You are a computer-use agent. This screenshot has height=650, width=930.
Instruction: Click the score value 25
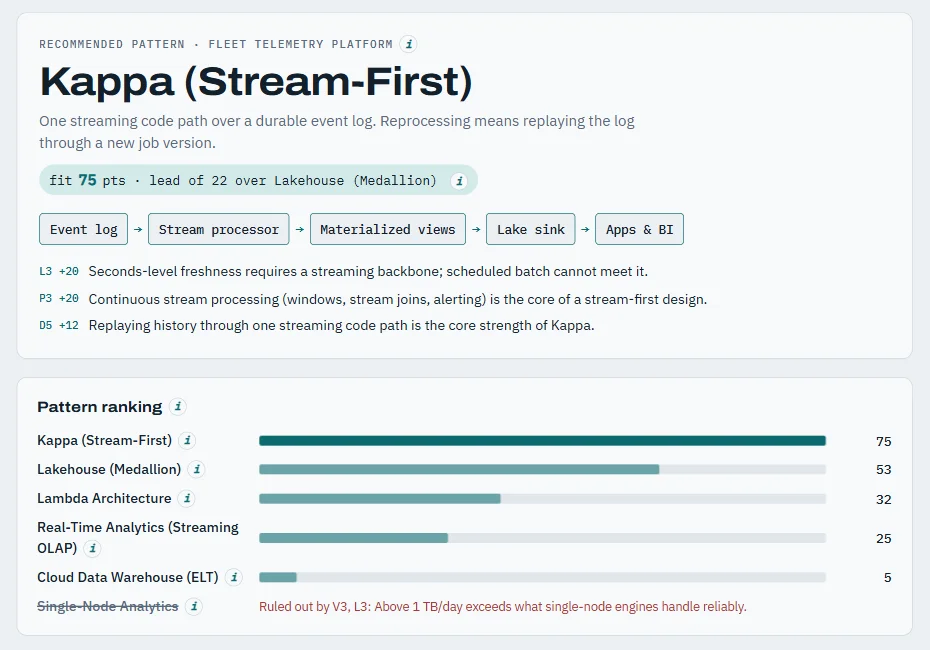(x=883, y=539)
